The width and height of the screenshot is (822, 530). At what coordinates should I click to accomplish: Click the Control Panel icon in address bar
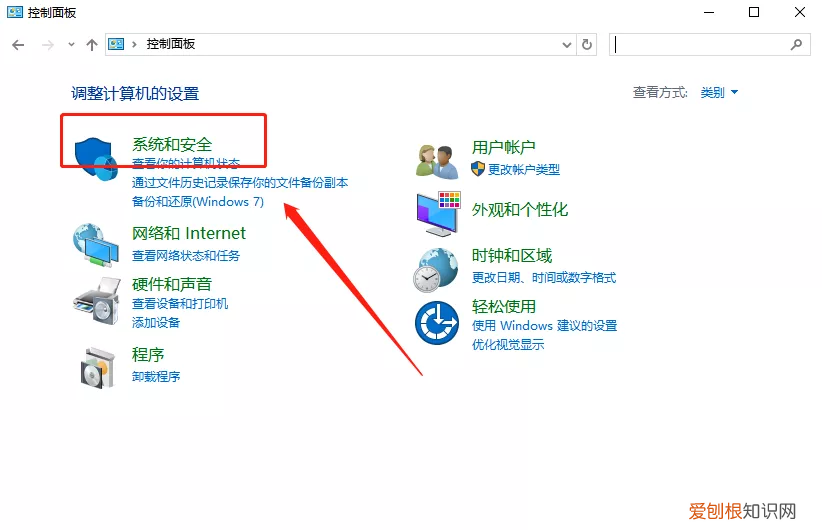tap(116, 45)
